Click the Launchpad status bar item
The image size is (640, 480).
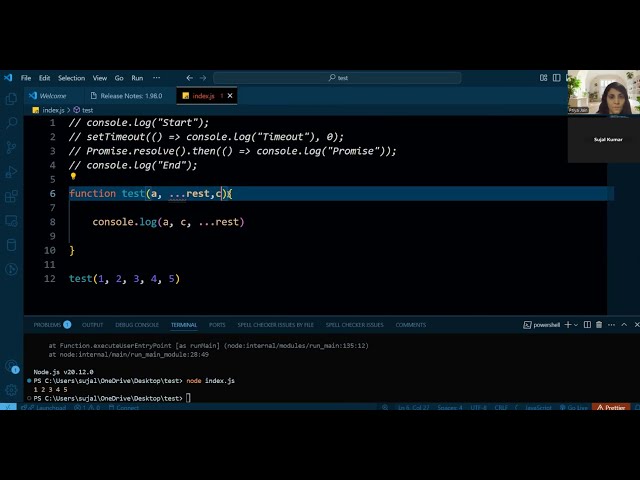click(44, 407)
